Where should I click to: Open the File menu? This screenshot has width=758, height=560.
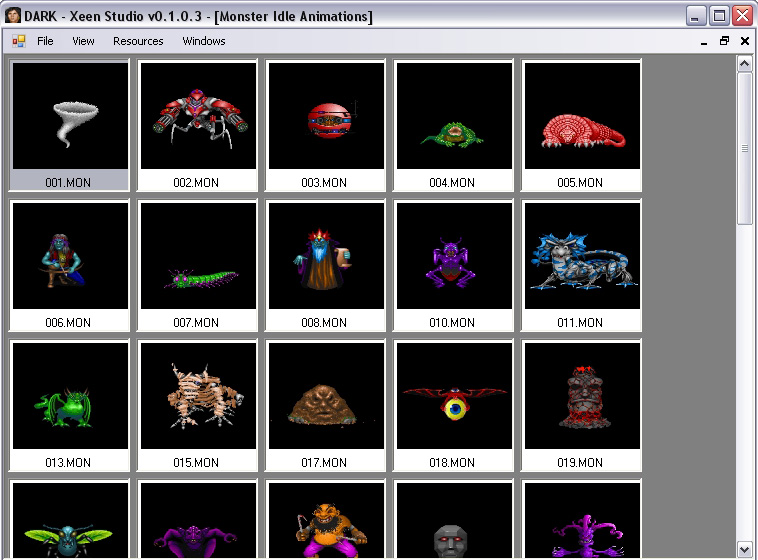point(45,41)
